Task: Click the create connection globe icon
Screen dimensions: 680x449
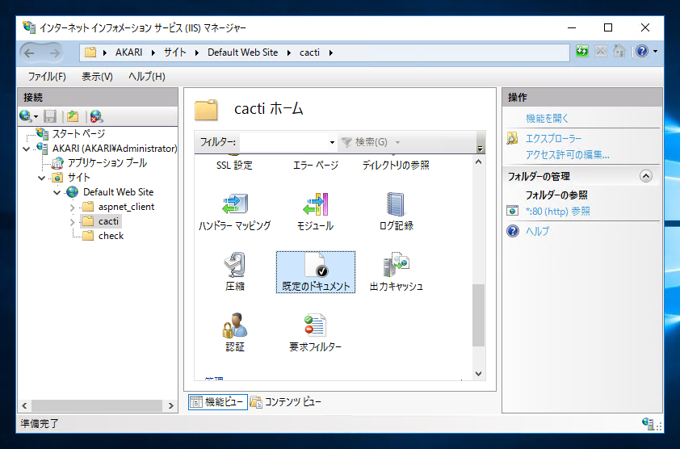Action: click(x=26, y=116)
